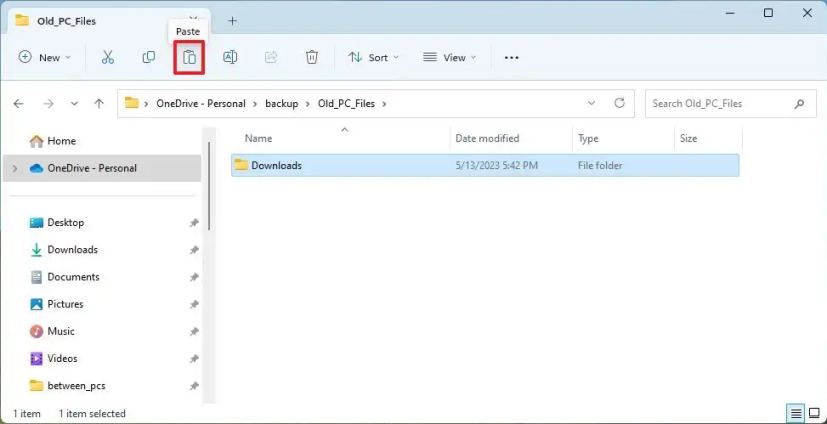The image size is (827, 424).
Task: Click the navigation pane scrollbar
Action: (209, 185)
